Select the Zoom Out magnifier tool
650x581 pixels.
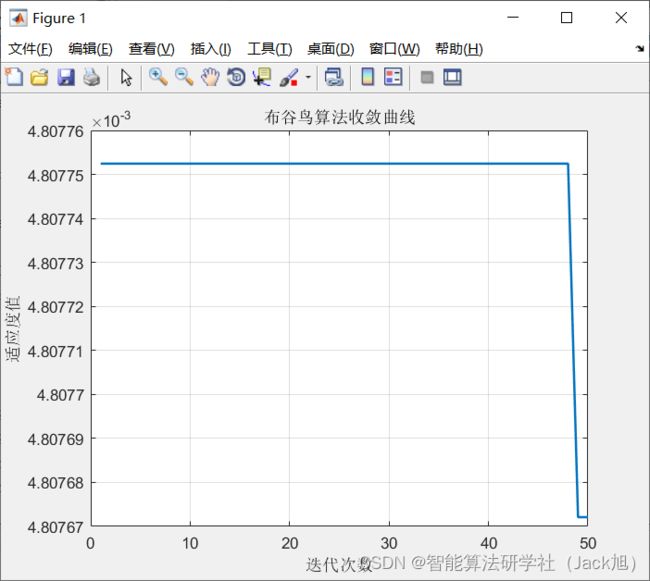pyautogui.click(x=184, y=77)
